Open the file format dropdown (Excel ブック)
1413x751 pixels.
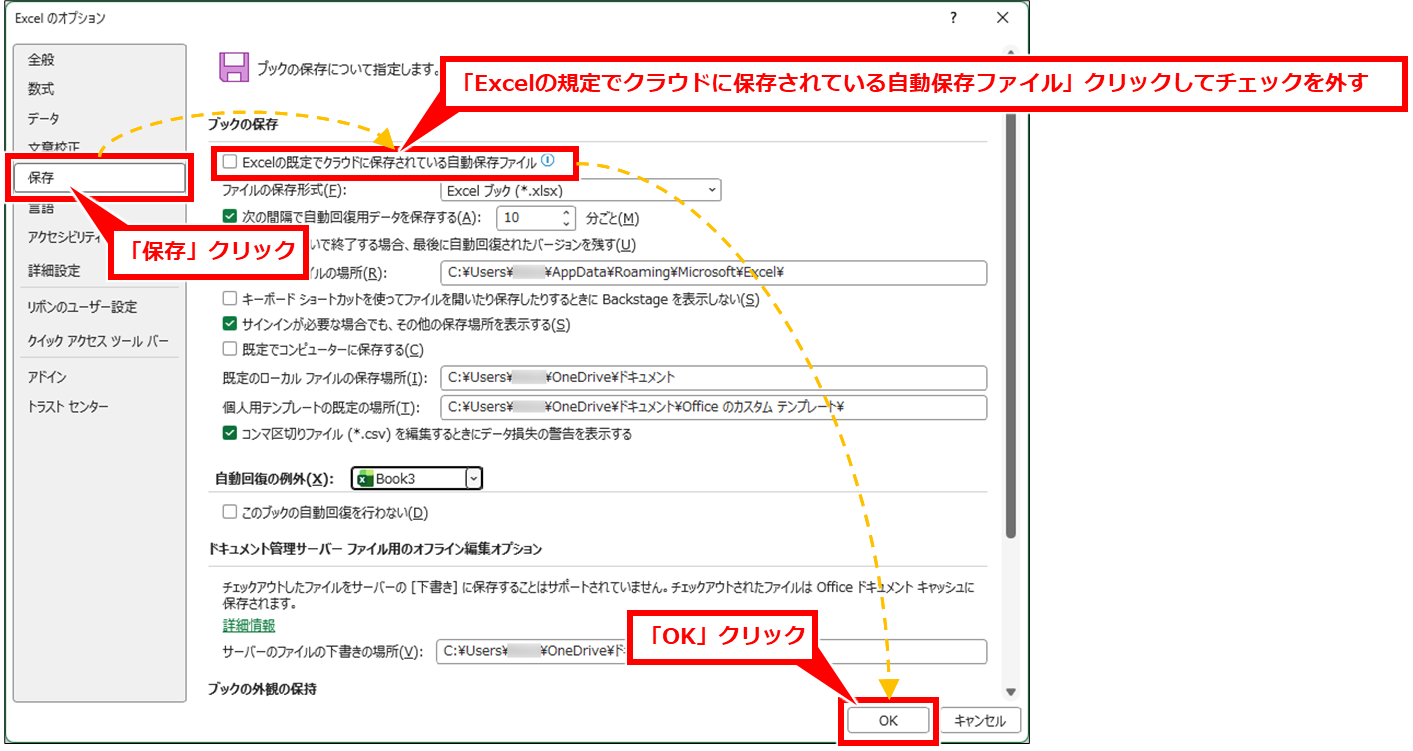580,190
